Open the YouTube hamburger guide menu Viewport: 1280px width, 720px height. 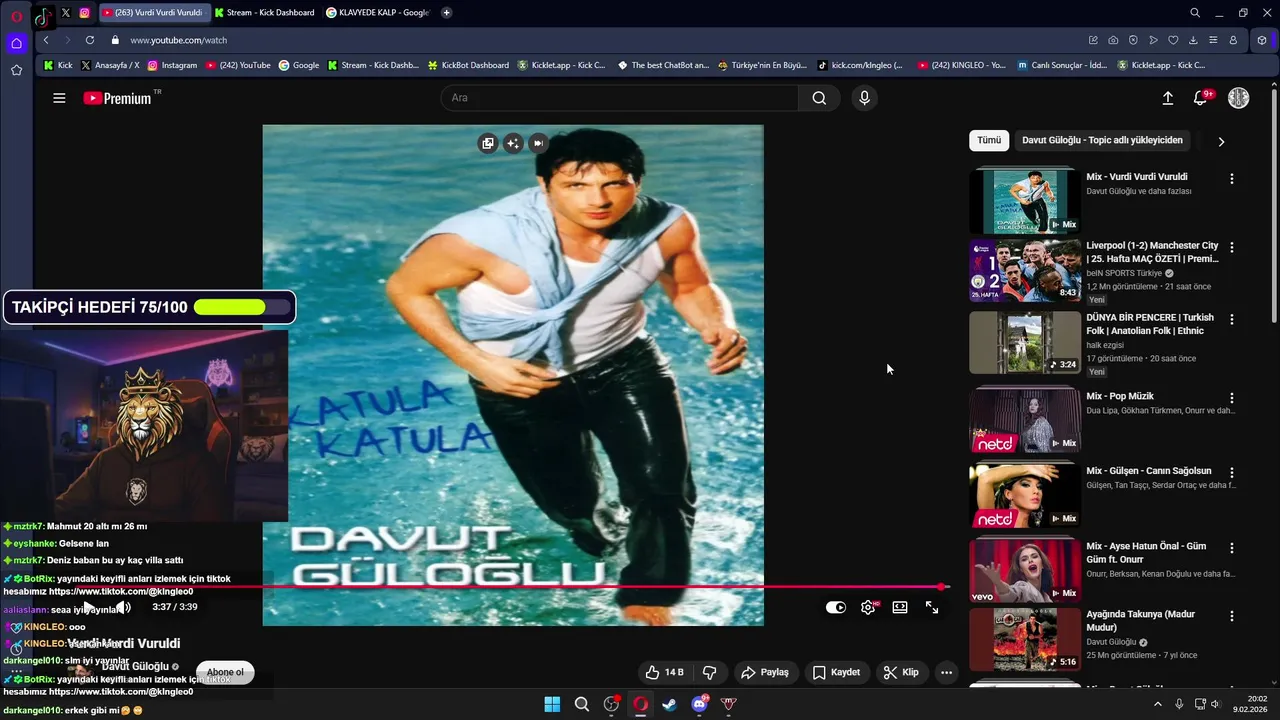coord(59,98)
